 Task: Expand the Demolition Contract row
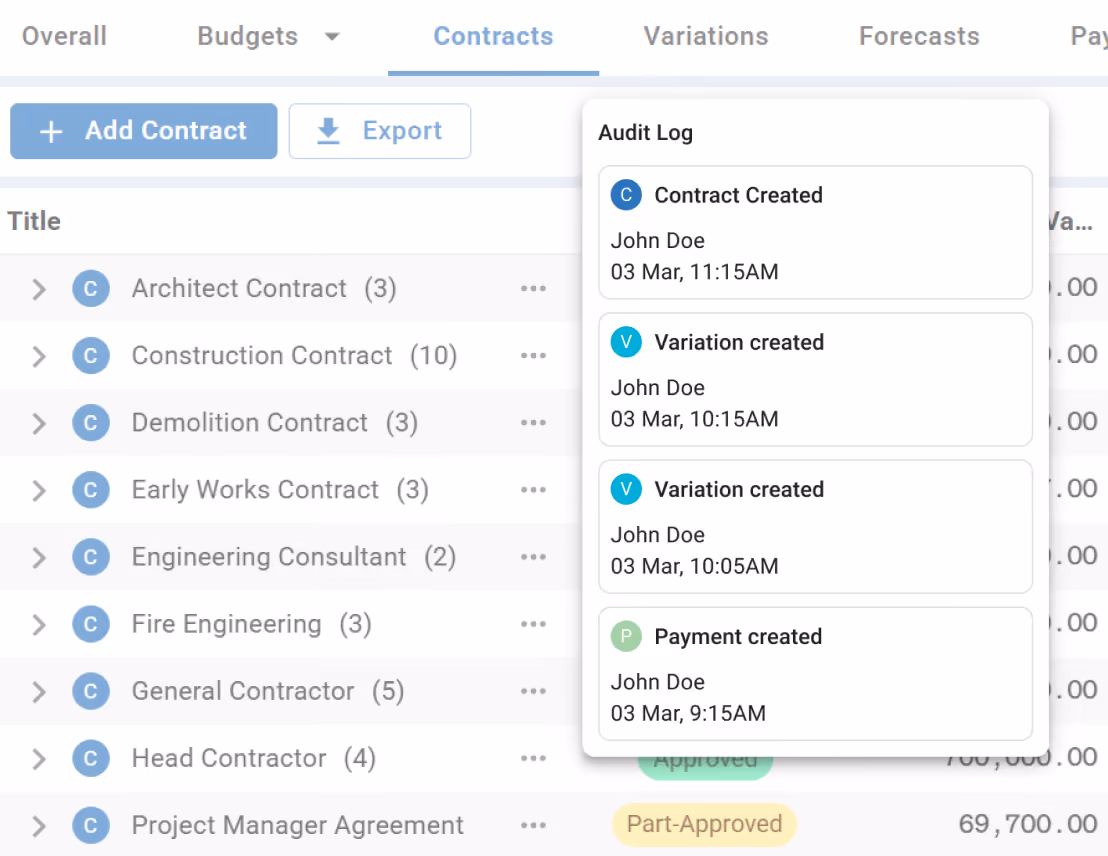point(39,423)
